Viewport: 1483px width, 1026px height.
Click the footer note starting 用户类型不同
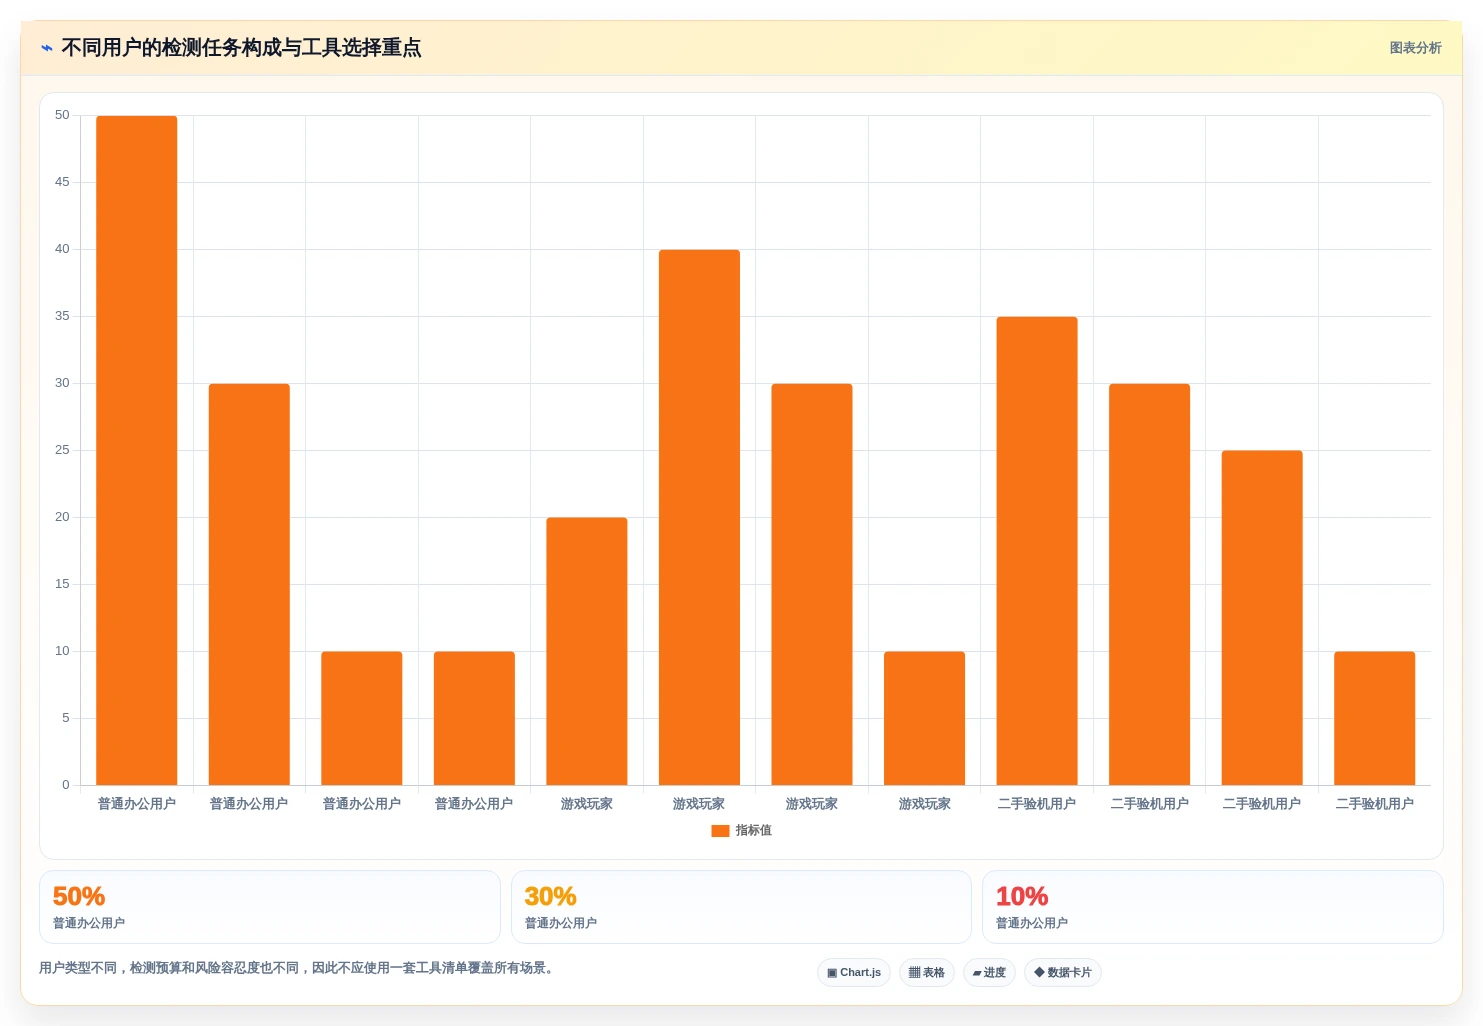(x=297, y=968)
